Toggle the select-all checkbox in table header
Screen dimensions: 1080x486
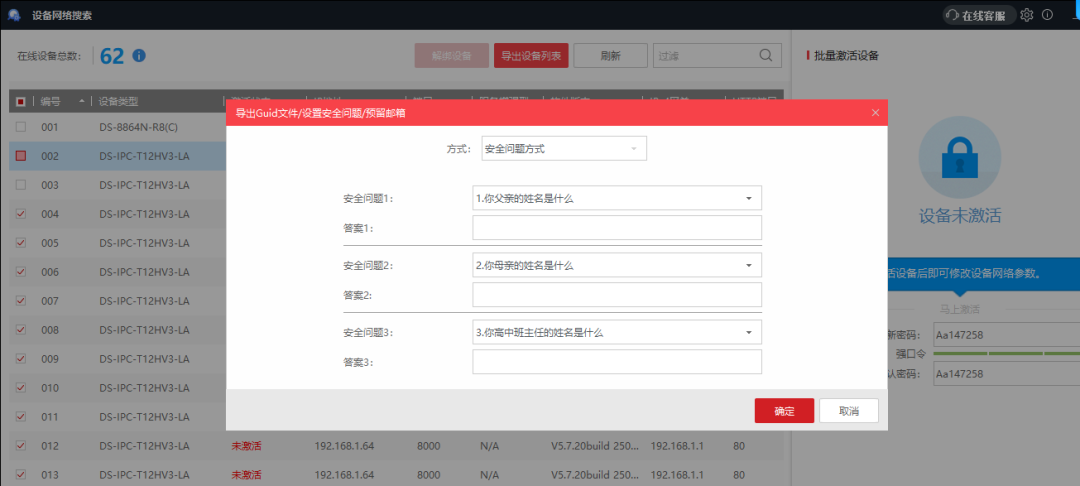[21, 102]
